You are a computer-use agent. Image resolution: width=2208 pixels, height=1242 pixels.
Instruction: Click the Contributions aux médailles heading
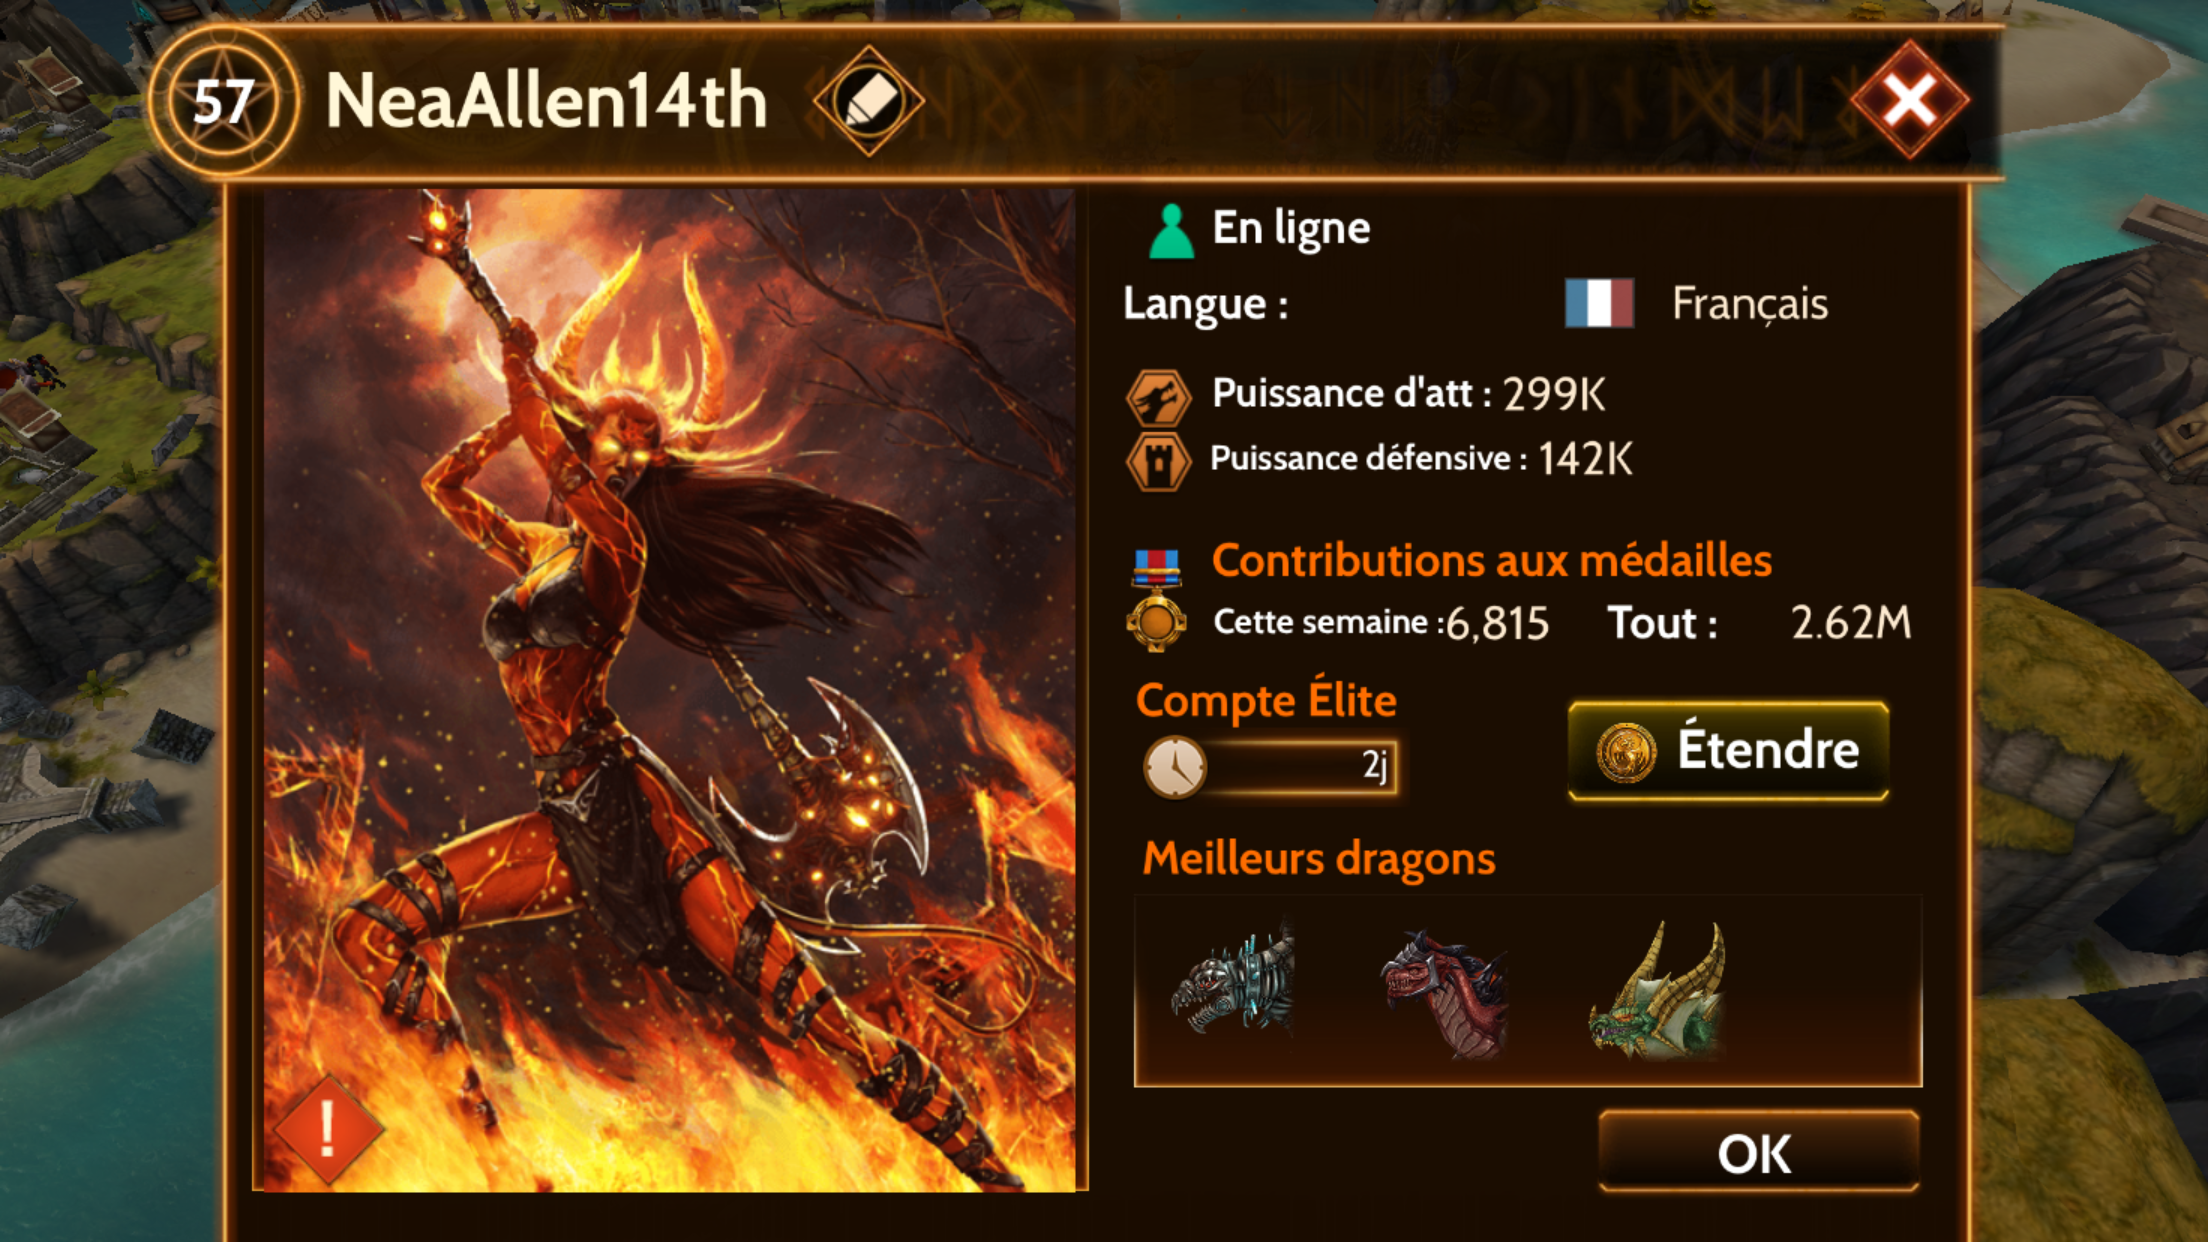(1491, 560)
